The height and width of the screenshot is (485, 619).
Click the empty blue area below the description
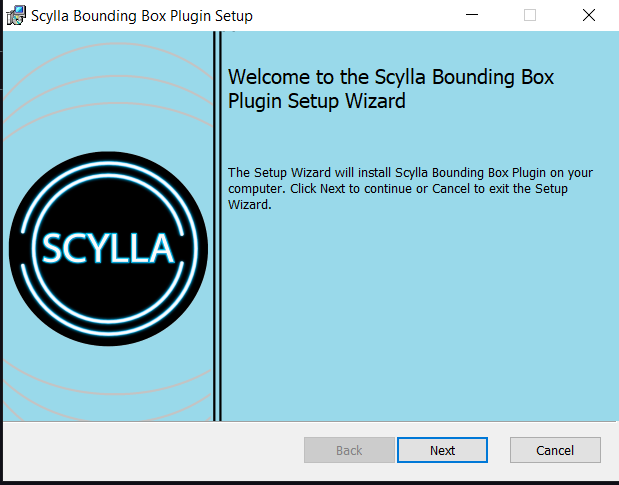pyautogui.click(x=415, y=320)
